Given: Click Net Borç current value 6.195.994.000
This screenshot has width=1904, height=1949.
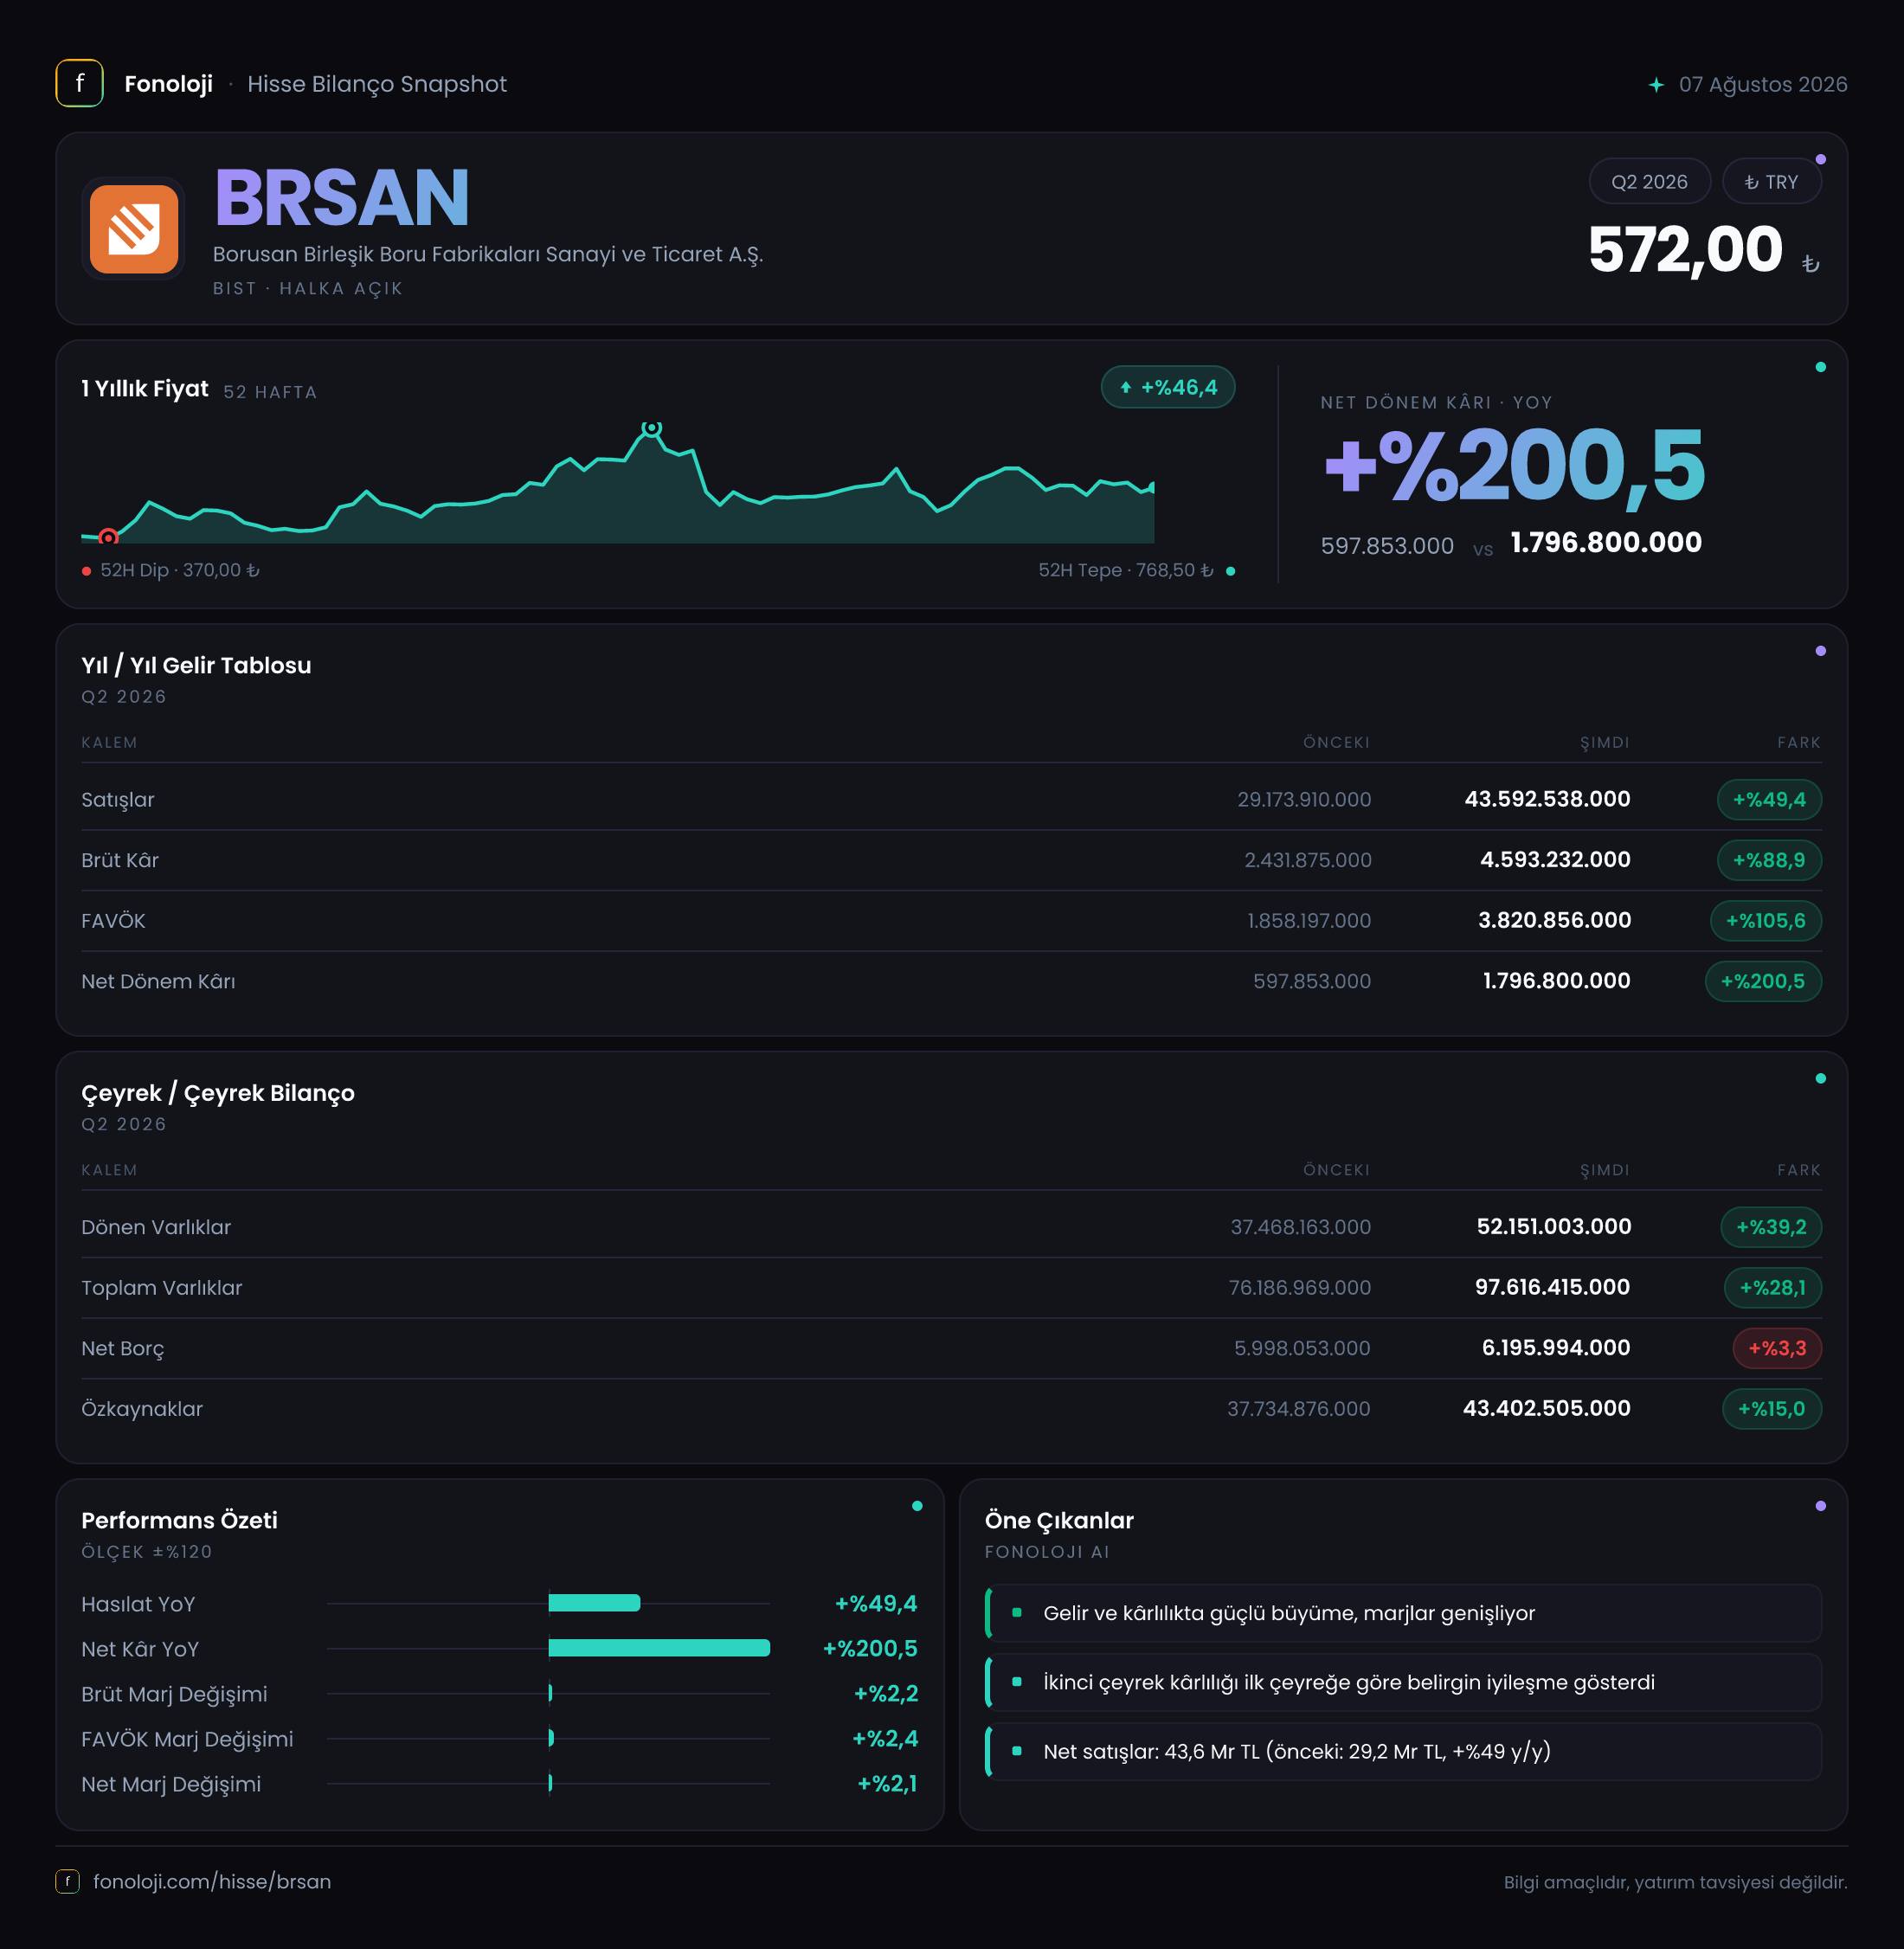Looking at the screenshot, I should (1556, 1348).
